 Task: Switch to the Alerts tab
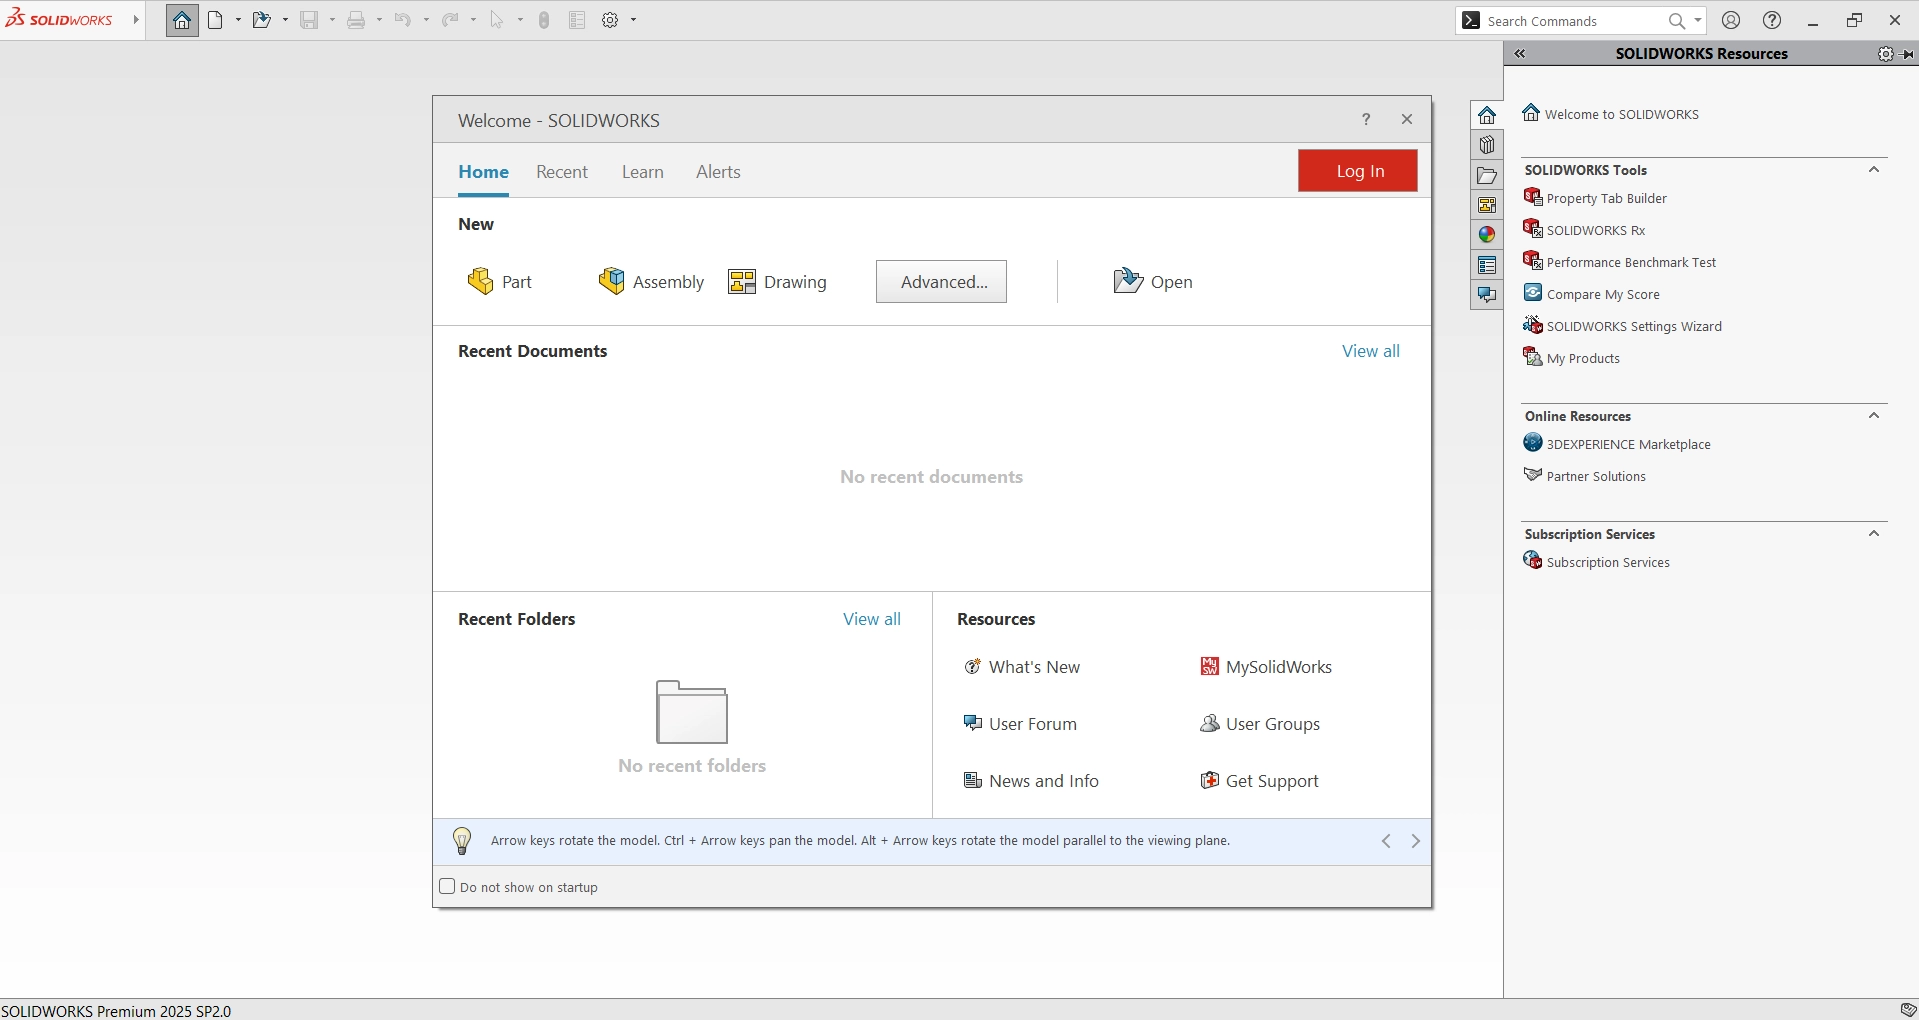pyautogui.click(x=718, y=172)
